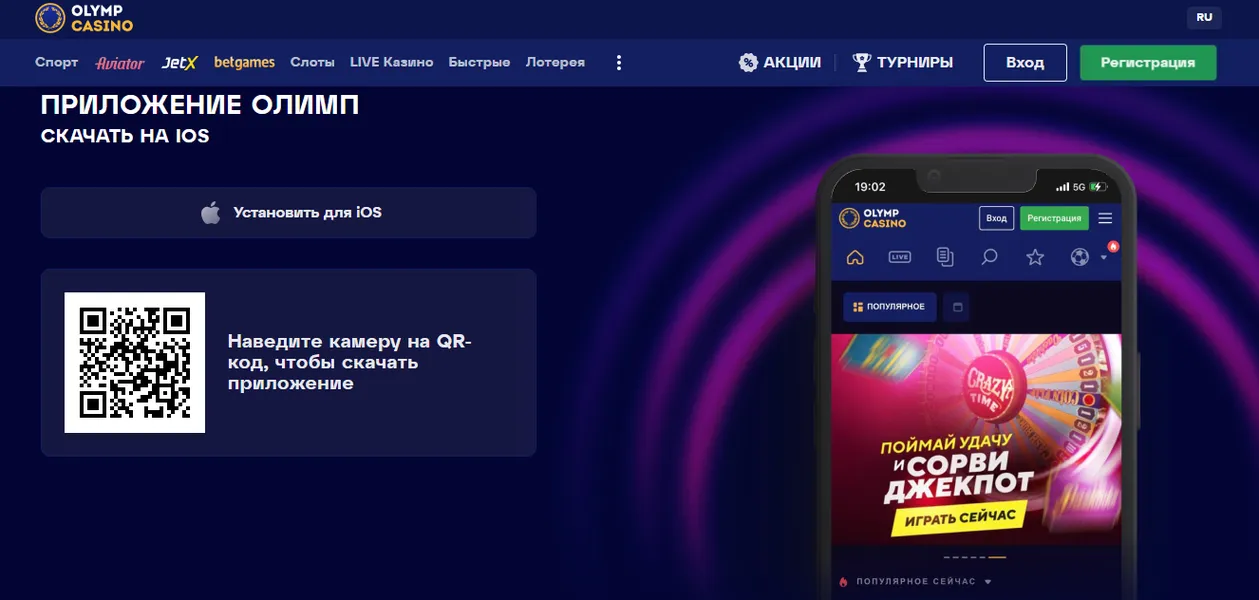Click the Olymp Casino logo
Image resolution: width=1259 pixels, height=600 pixels.
pos(84,18)
